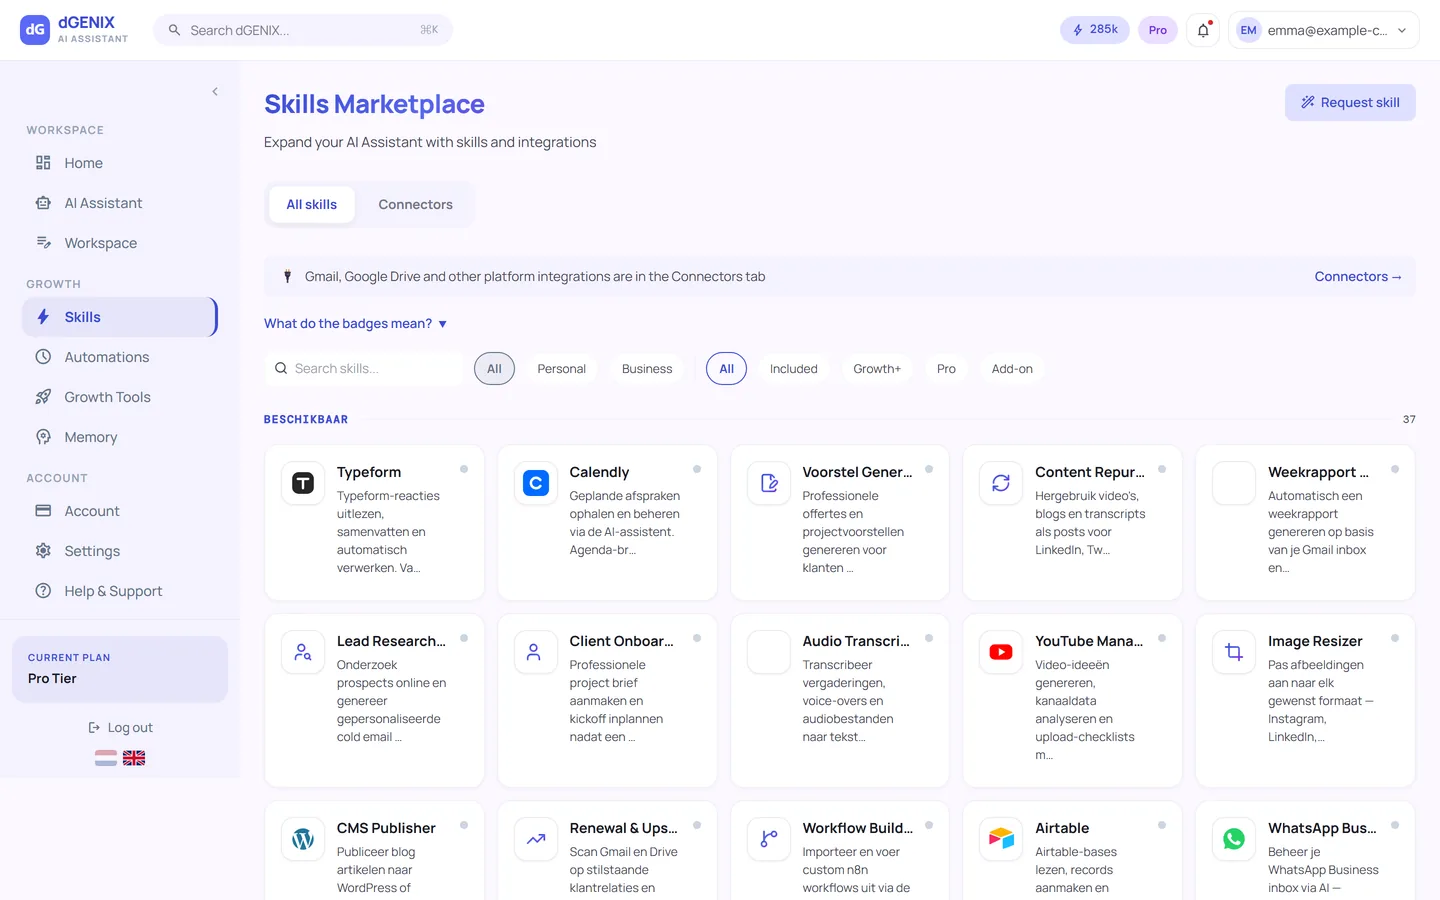1440x900 pixels.
Task: Open the Audio Transcription skill card
Action: coord(840,700)
